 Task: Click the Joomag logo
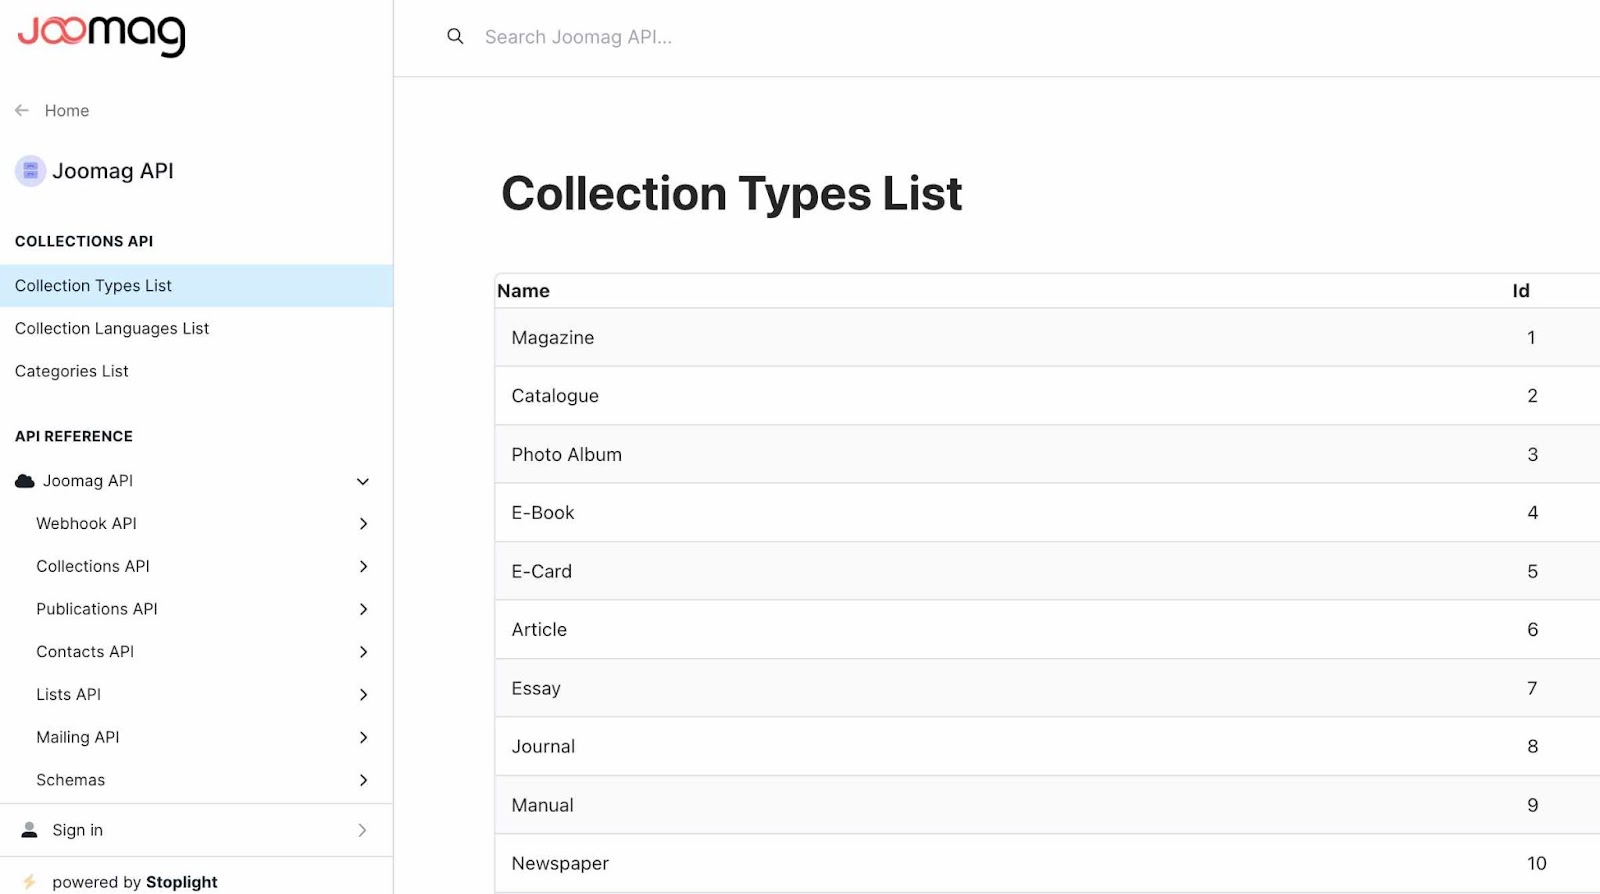[x=101, y=35]
